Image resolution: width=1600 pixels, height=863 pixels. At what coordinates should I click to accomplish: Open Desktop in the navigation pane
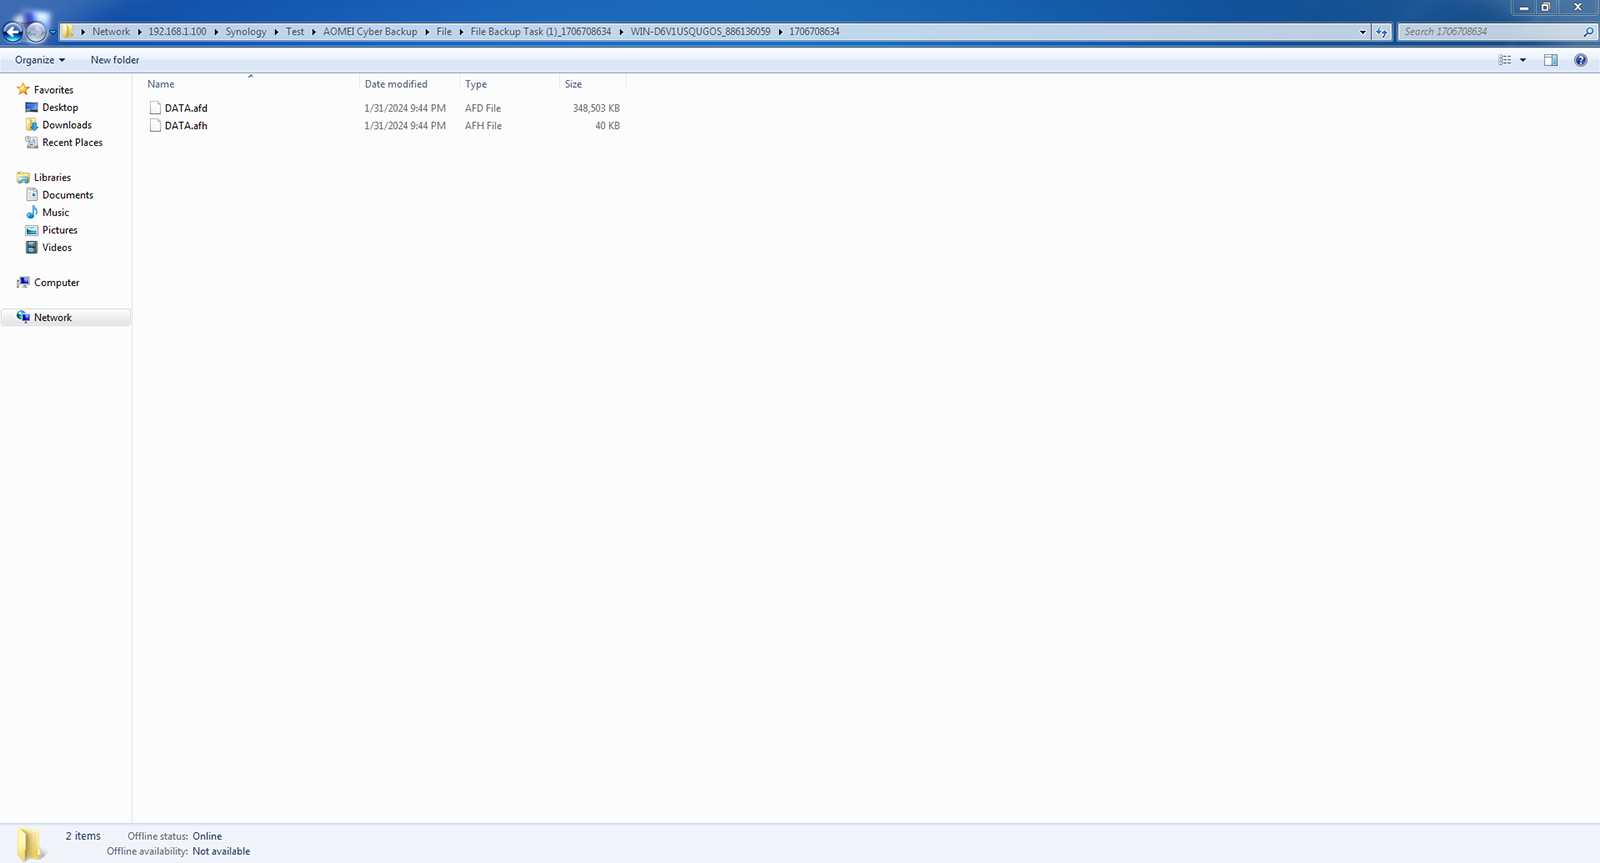[x=60, y=108]
